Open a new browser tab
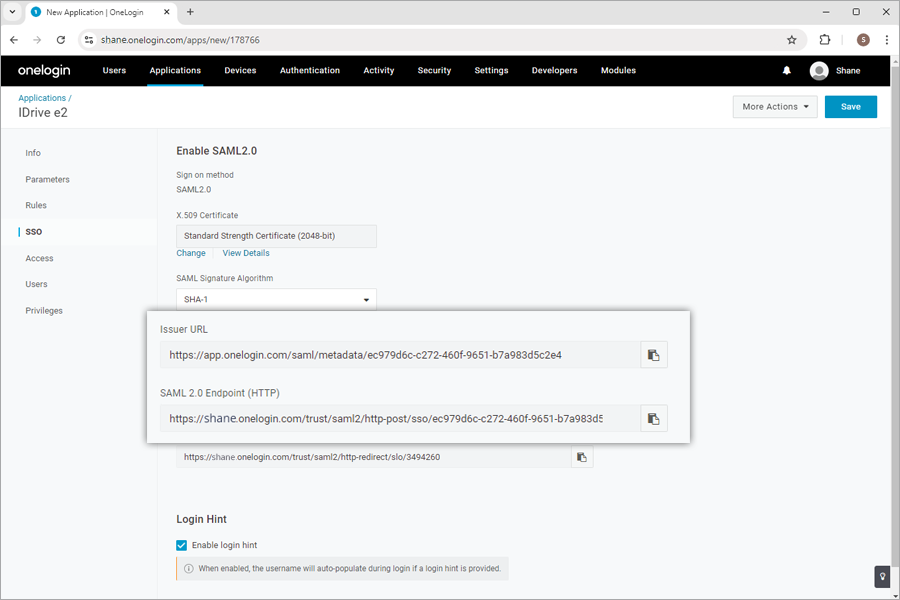 click(190, 12)
